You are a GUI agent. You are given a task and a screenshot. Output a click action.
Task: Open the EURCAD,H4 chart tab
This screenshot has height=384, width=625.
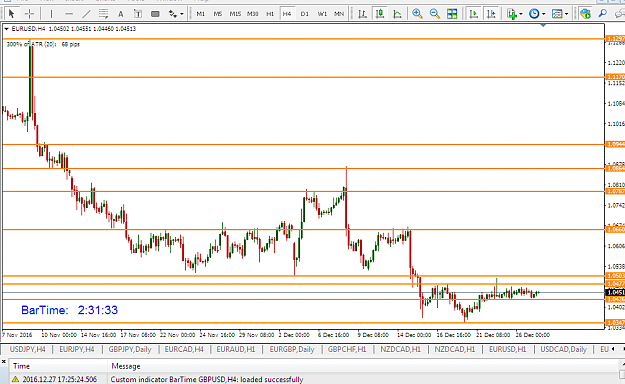pyautogui.click(x=184, y=349)
